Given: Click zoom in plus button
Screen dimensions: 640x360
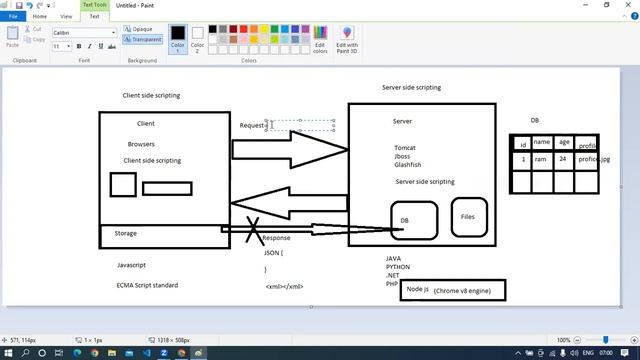Looking at the screenshot, I should [x=634, y=340].
